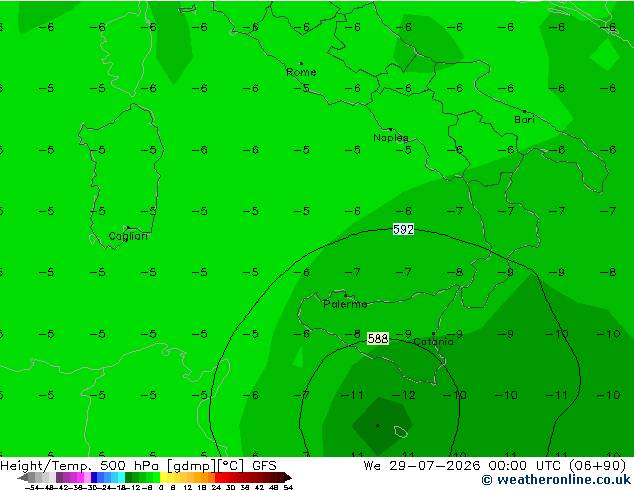Click the yellow swatch in temperature legend
Screen dimensions: 634x490
[x=163, y=477]
